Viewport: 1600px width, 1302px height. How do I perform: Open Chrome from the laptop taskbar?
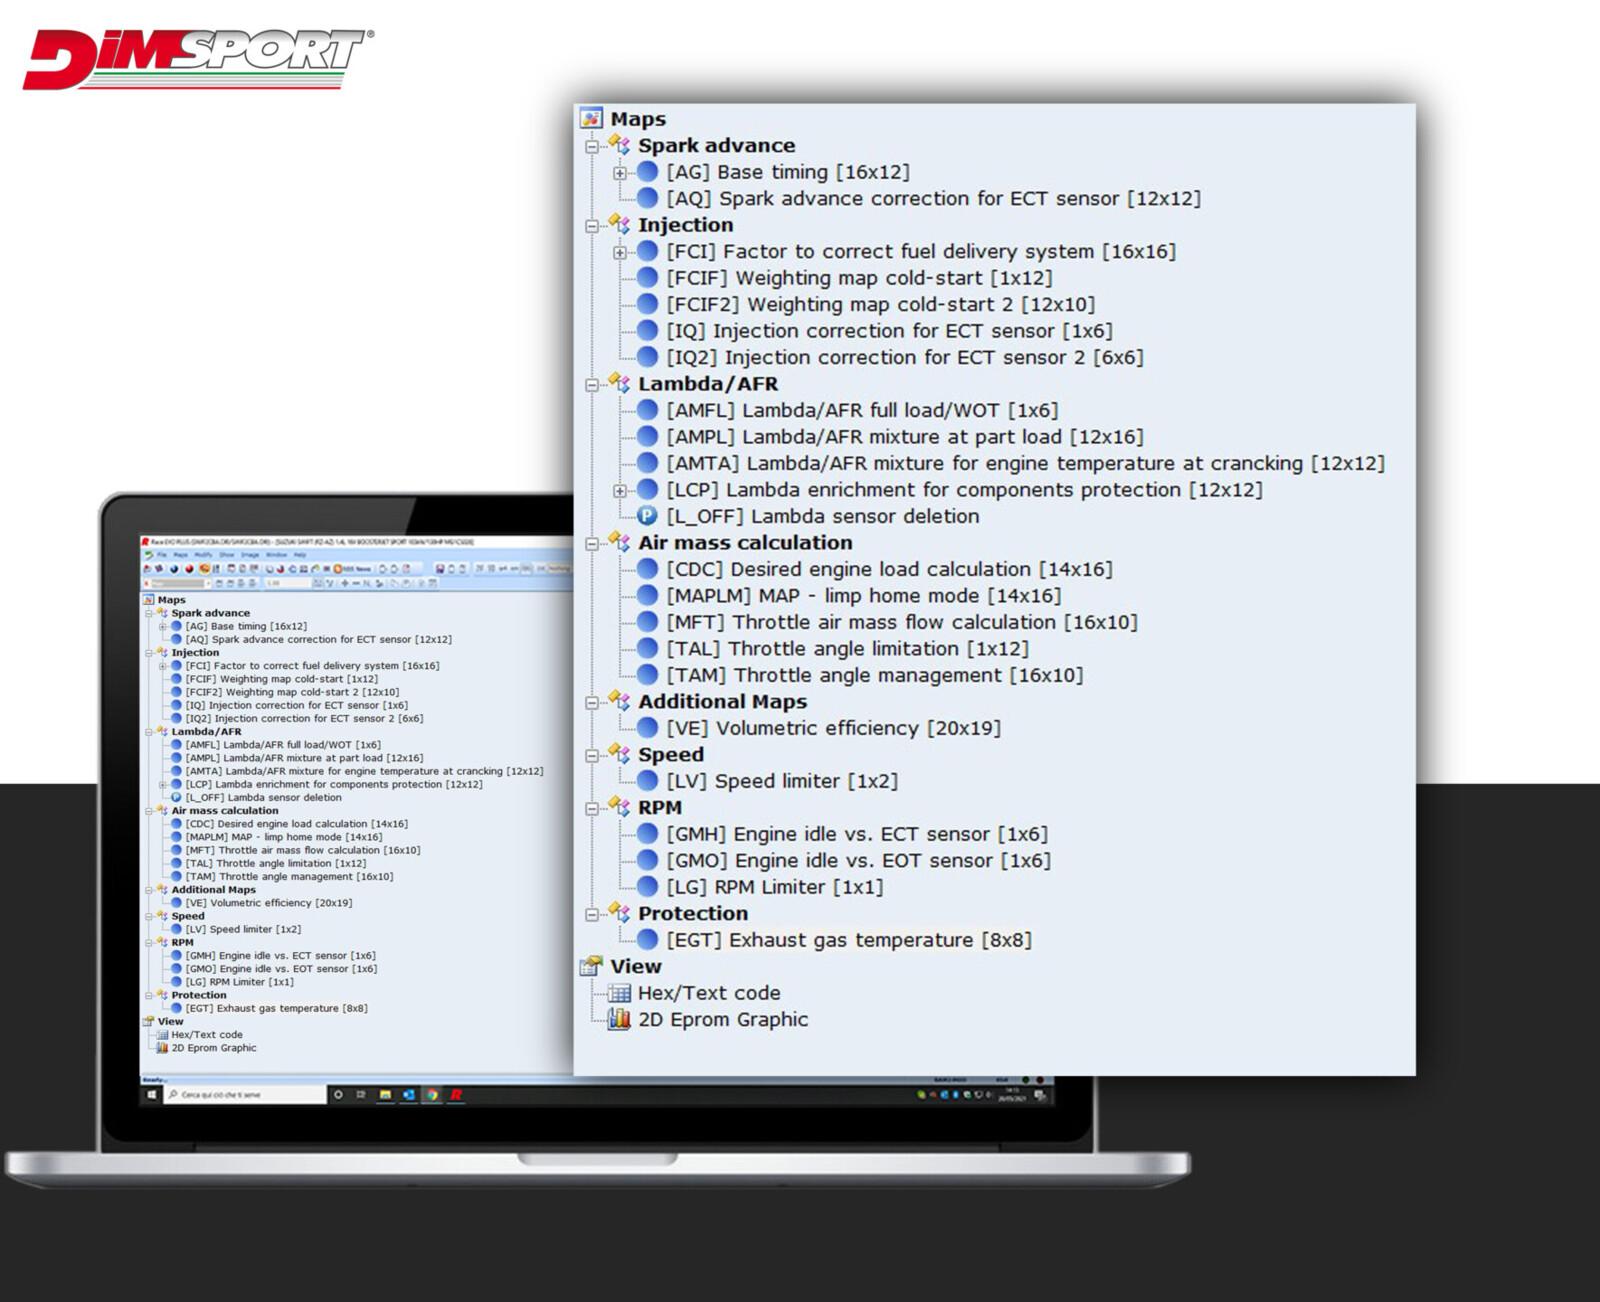coord(432,1095)
